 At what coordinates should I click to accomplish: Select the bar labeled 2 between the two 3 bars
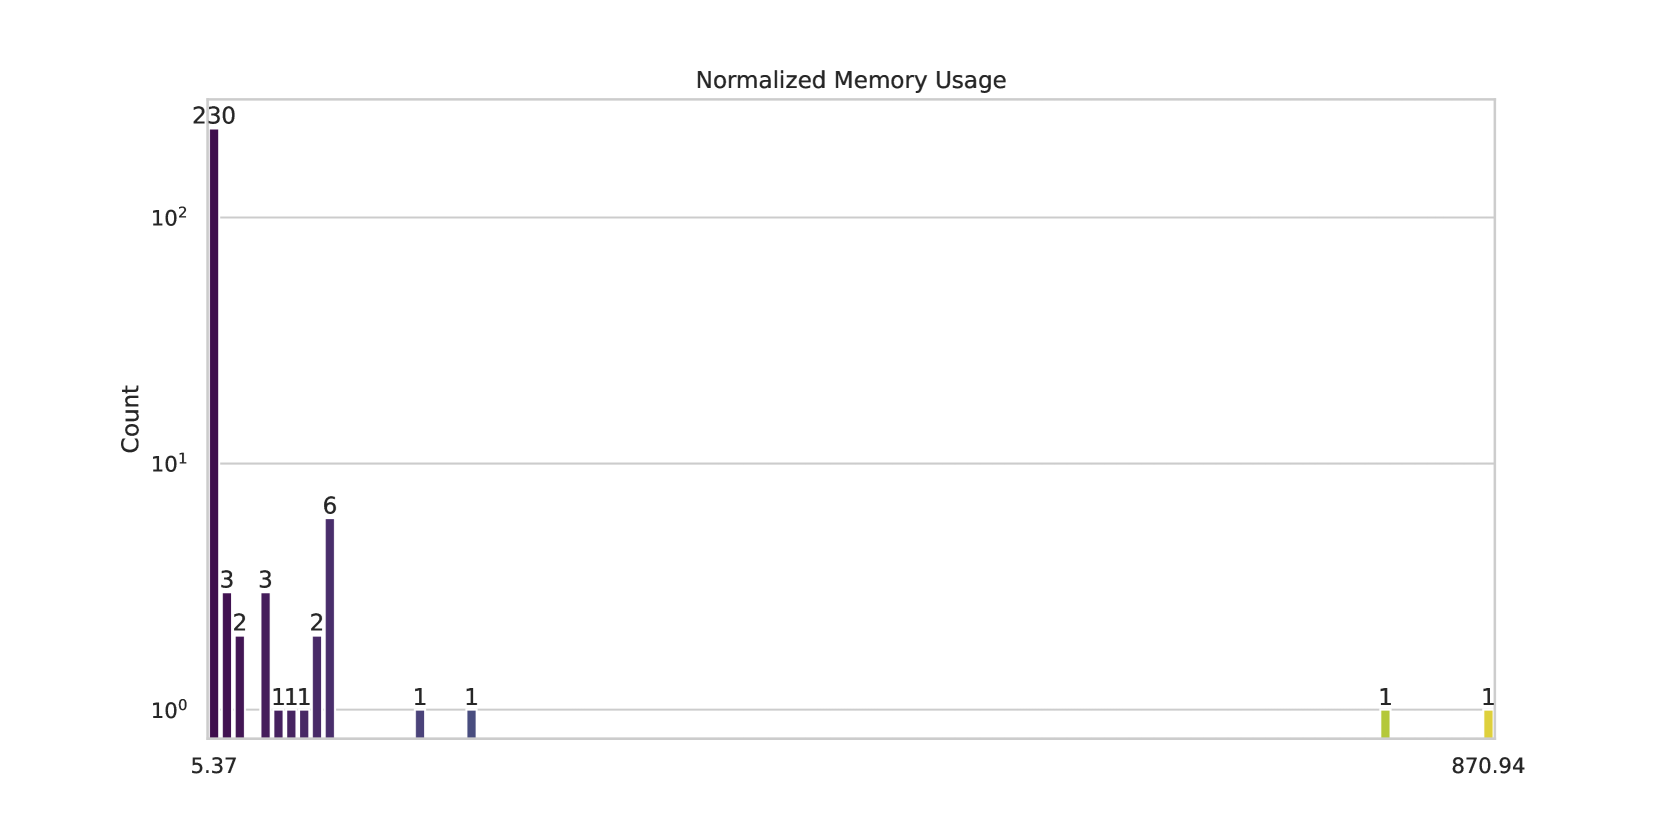pyautogui.click(x=240, y=687)
